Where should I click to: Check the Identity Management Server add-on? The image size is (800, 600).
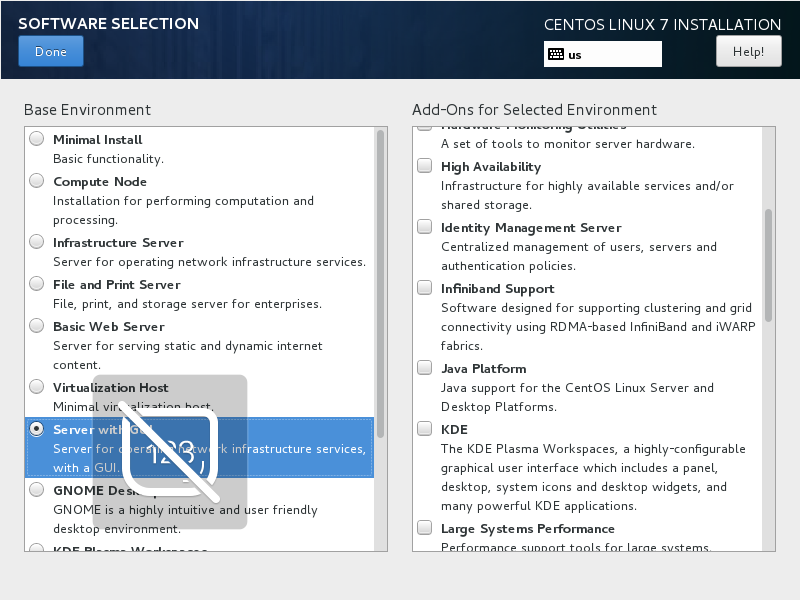point(425,228)
